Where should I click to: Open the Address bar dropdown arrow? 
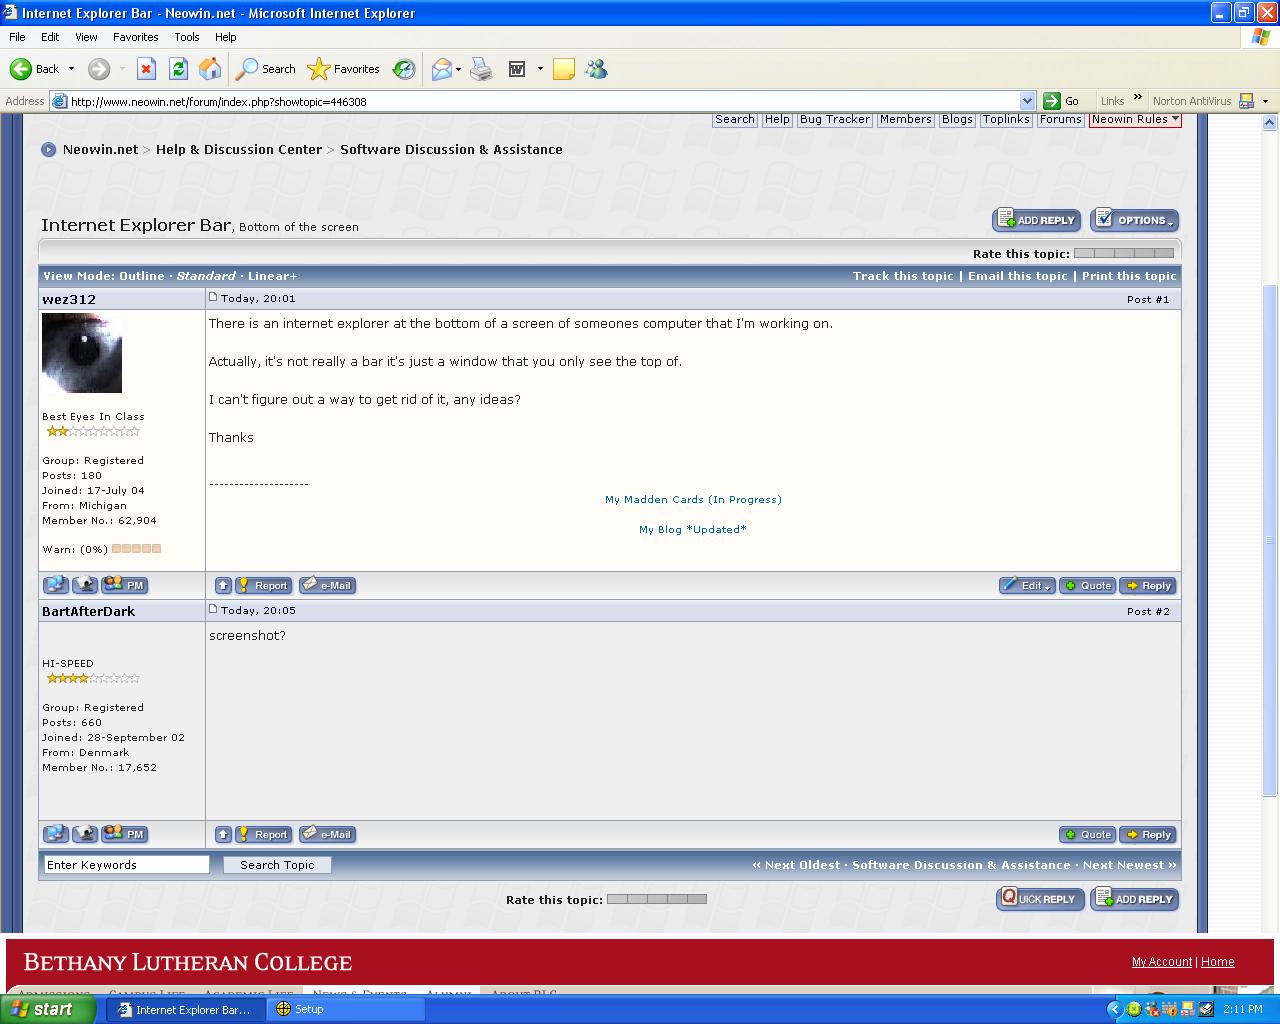pyautogui.click(x=1027, y=100)
